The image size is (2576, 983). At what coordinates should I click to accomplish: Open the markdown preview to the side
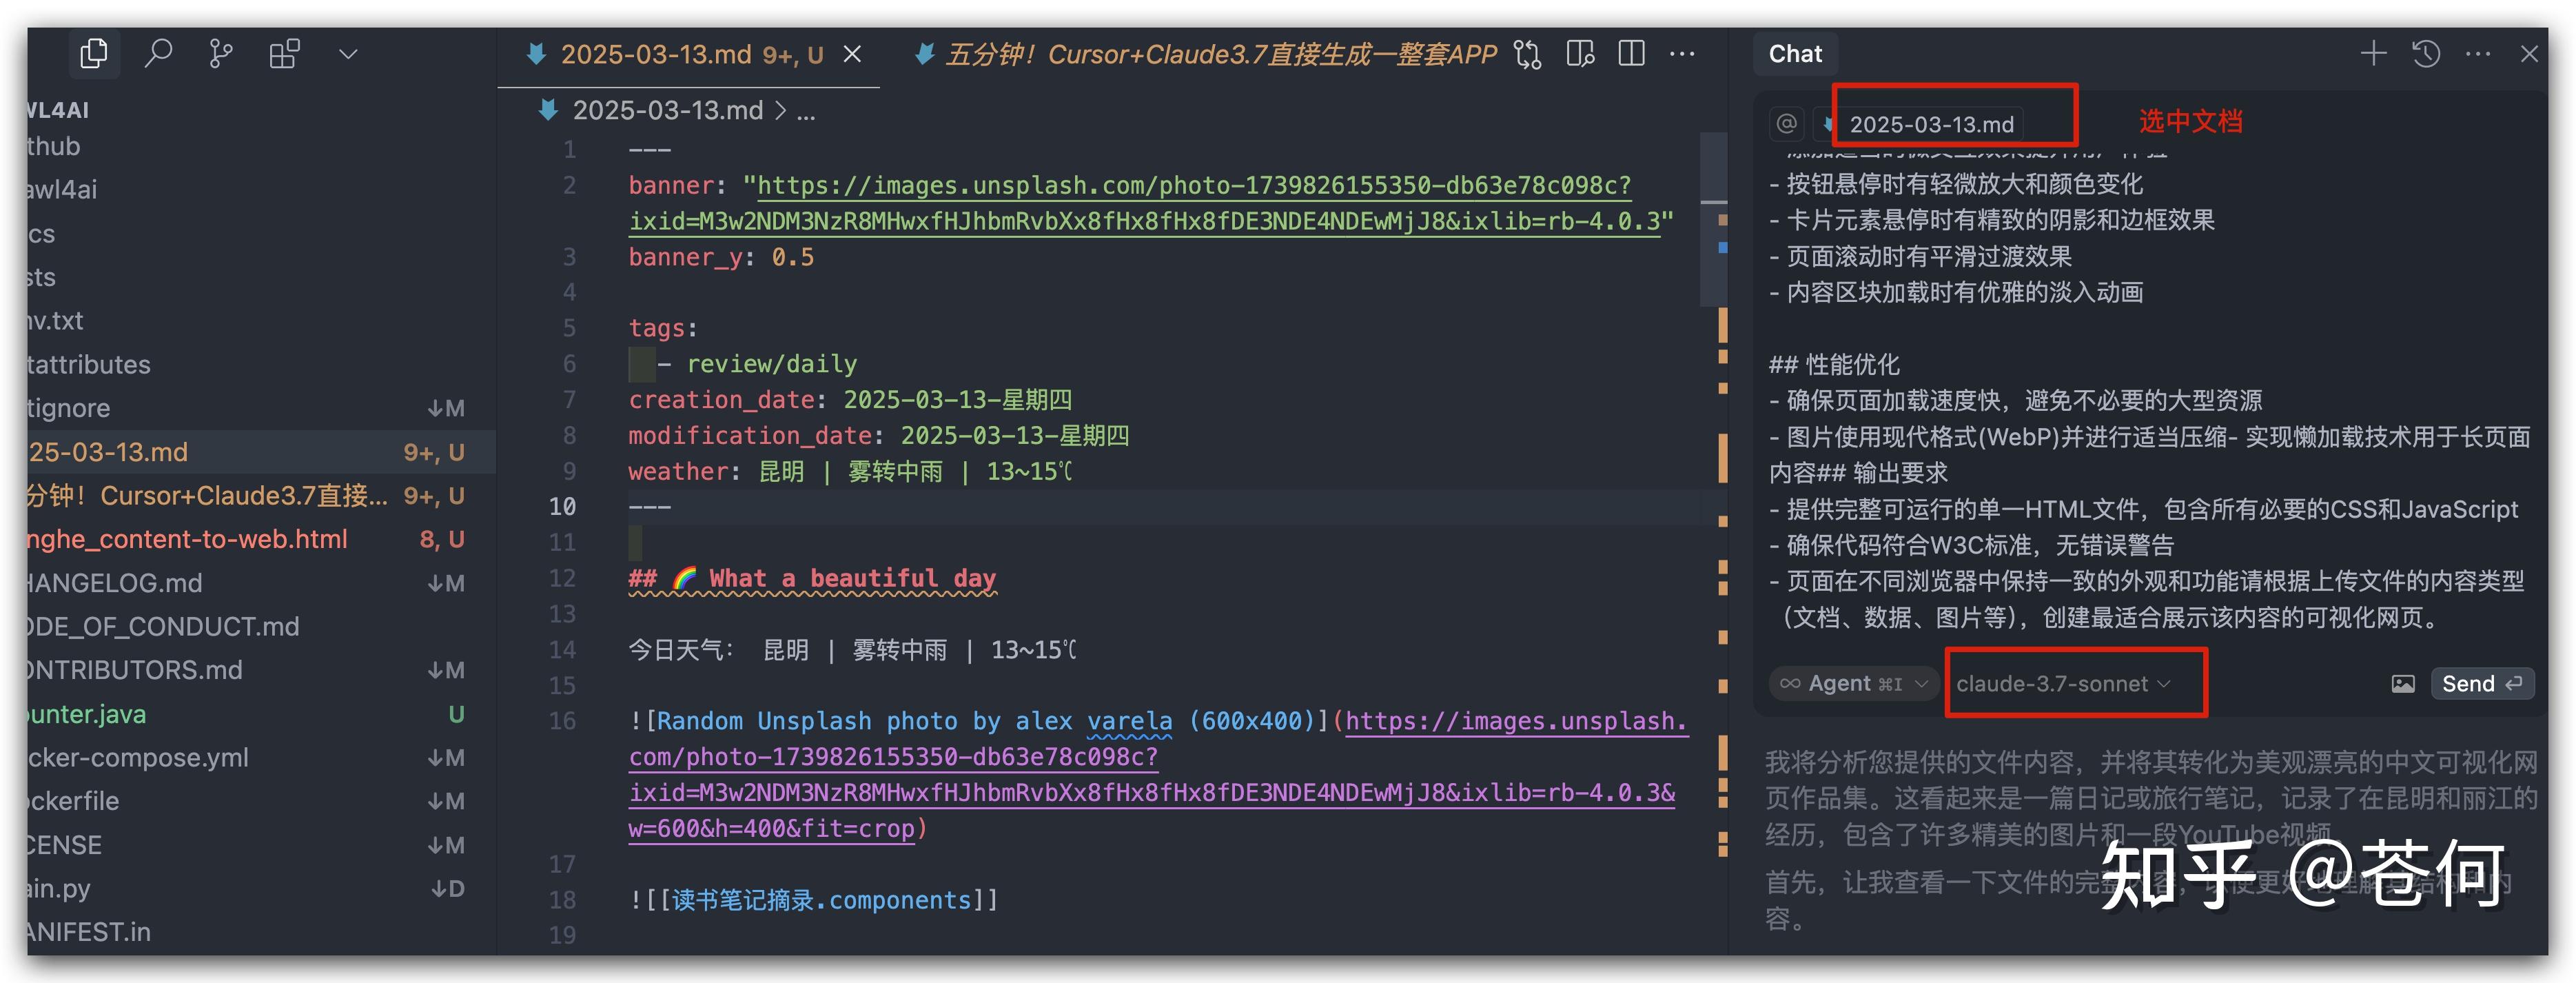coord(1580,54)
